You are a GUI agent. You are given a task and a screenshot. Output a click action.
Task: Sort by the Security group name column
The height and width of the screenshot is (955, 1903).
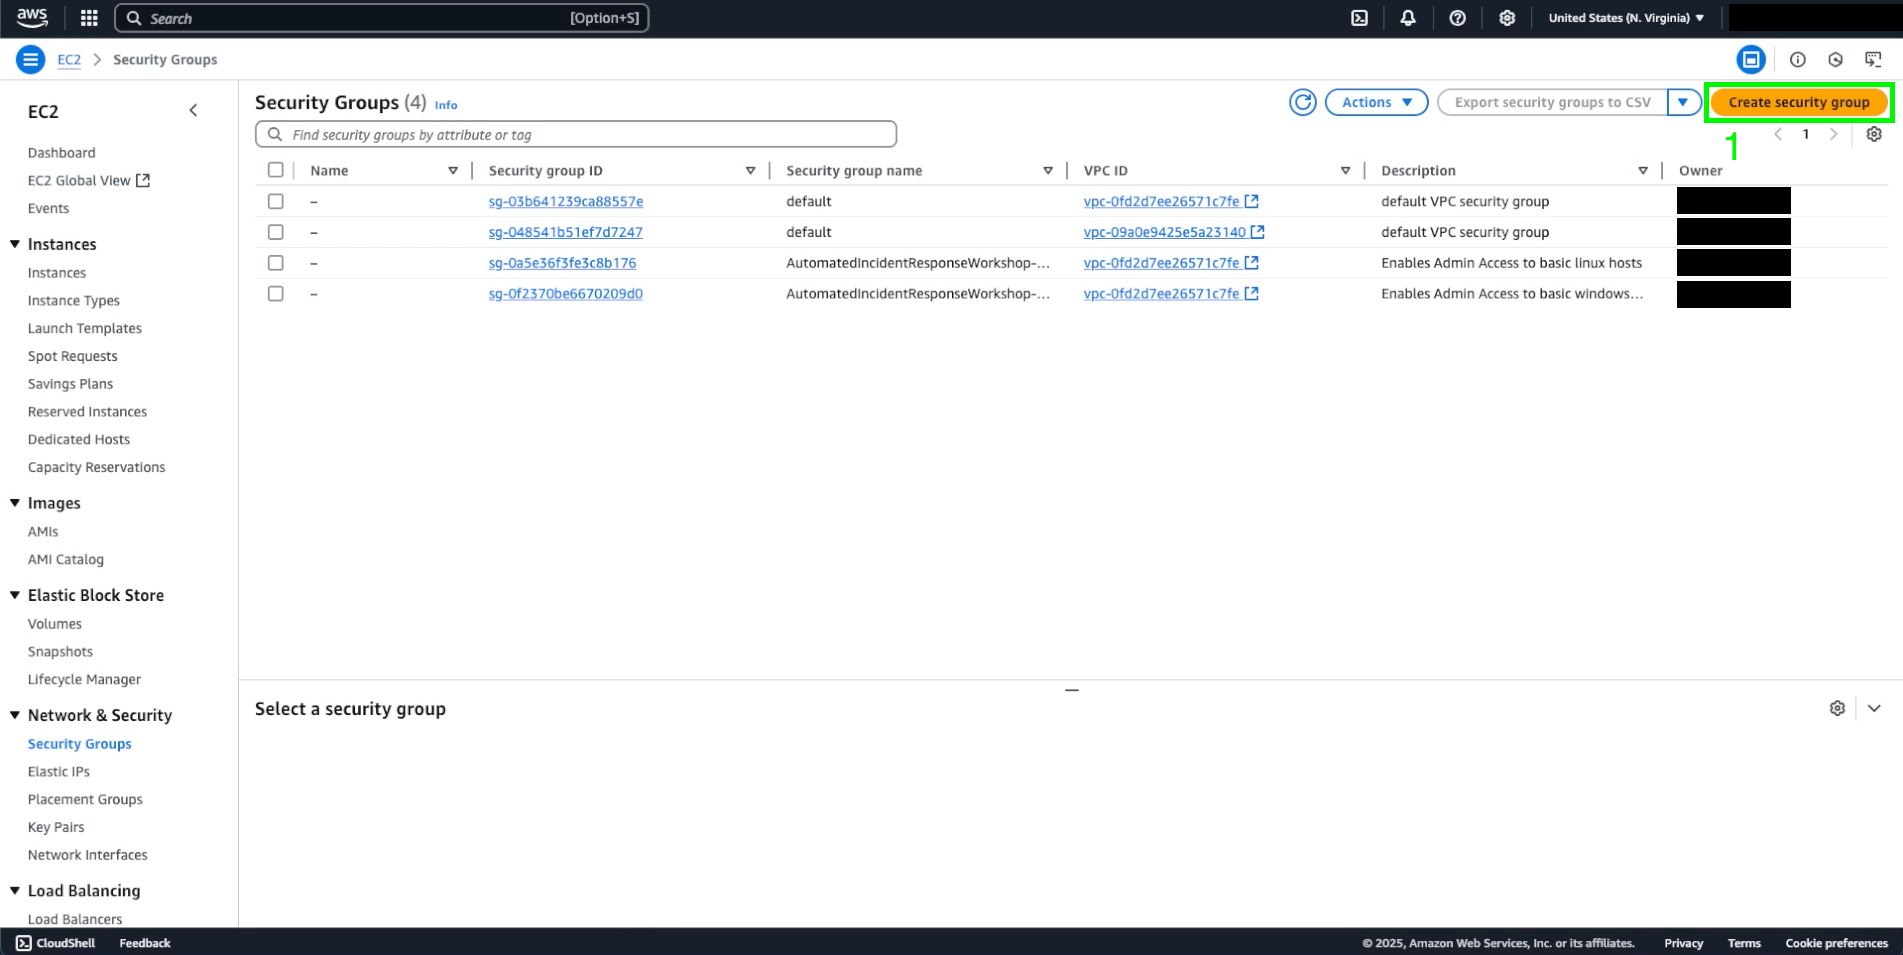point(1048,171)
